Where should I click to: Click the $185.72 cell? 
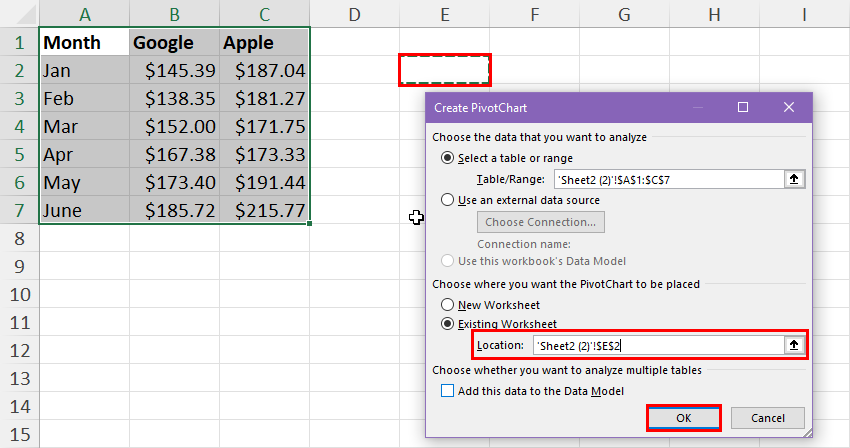coord(175,210)
